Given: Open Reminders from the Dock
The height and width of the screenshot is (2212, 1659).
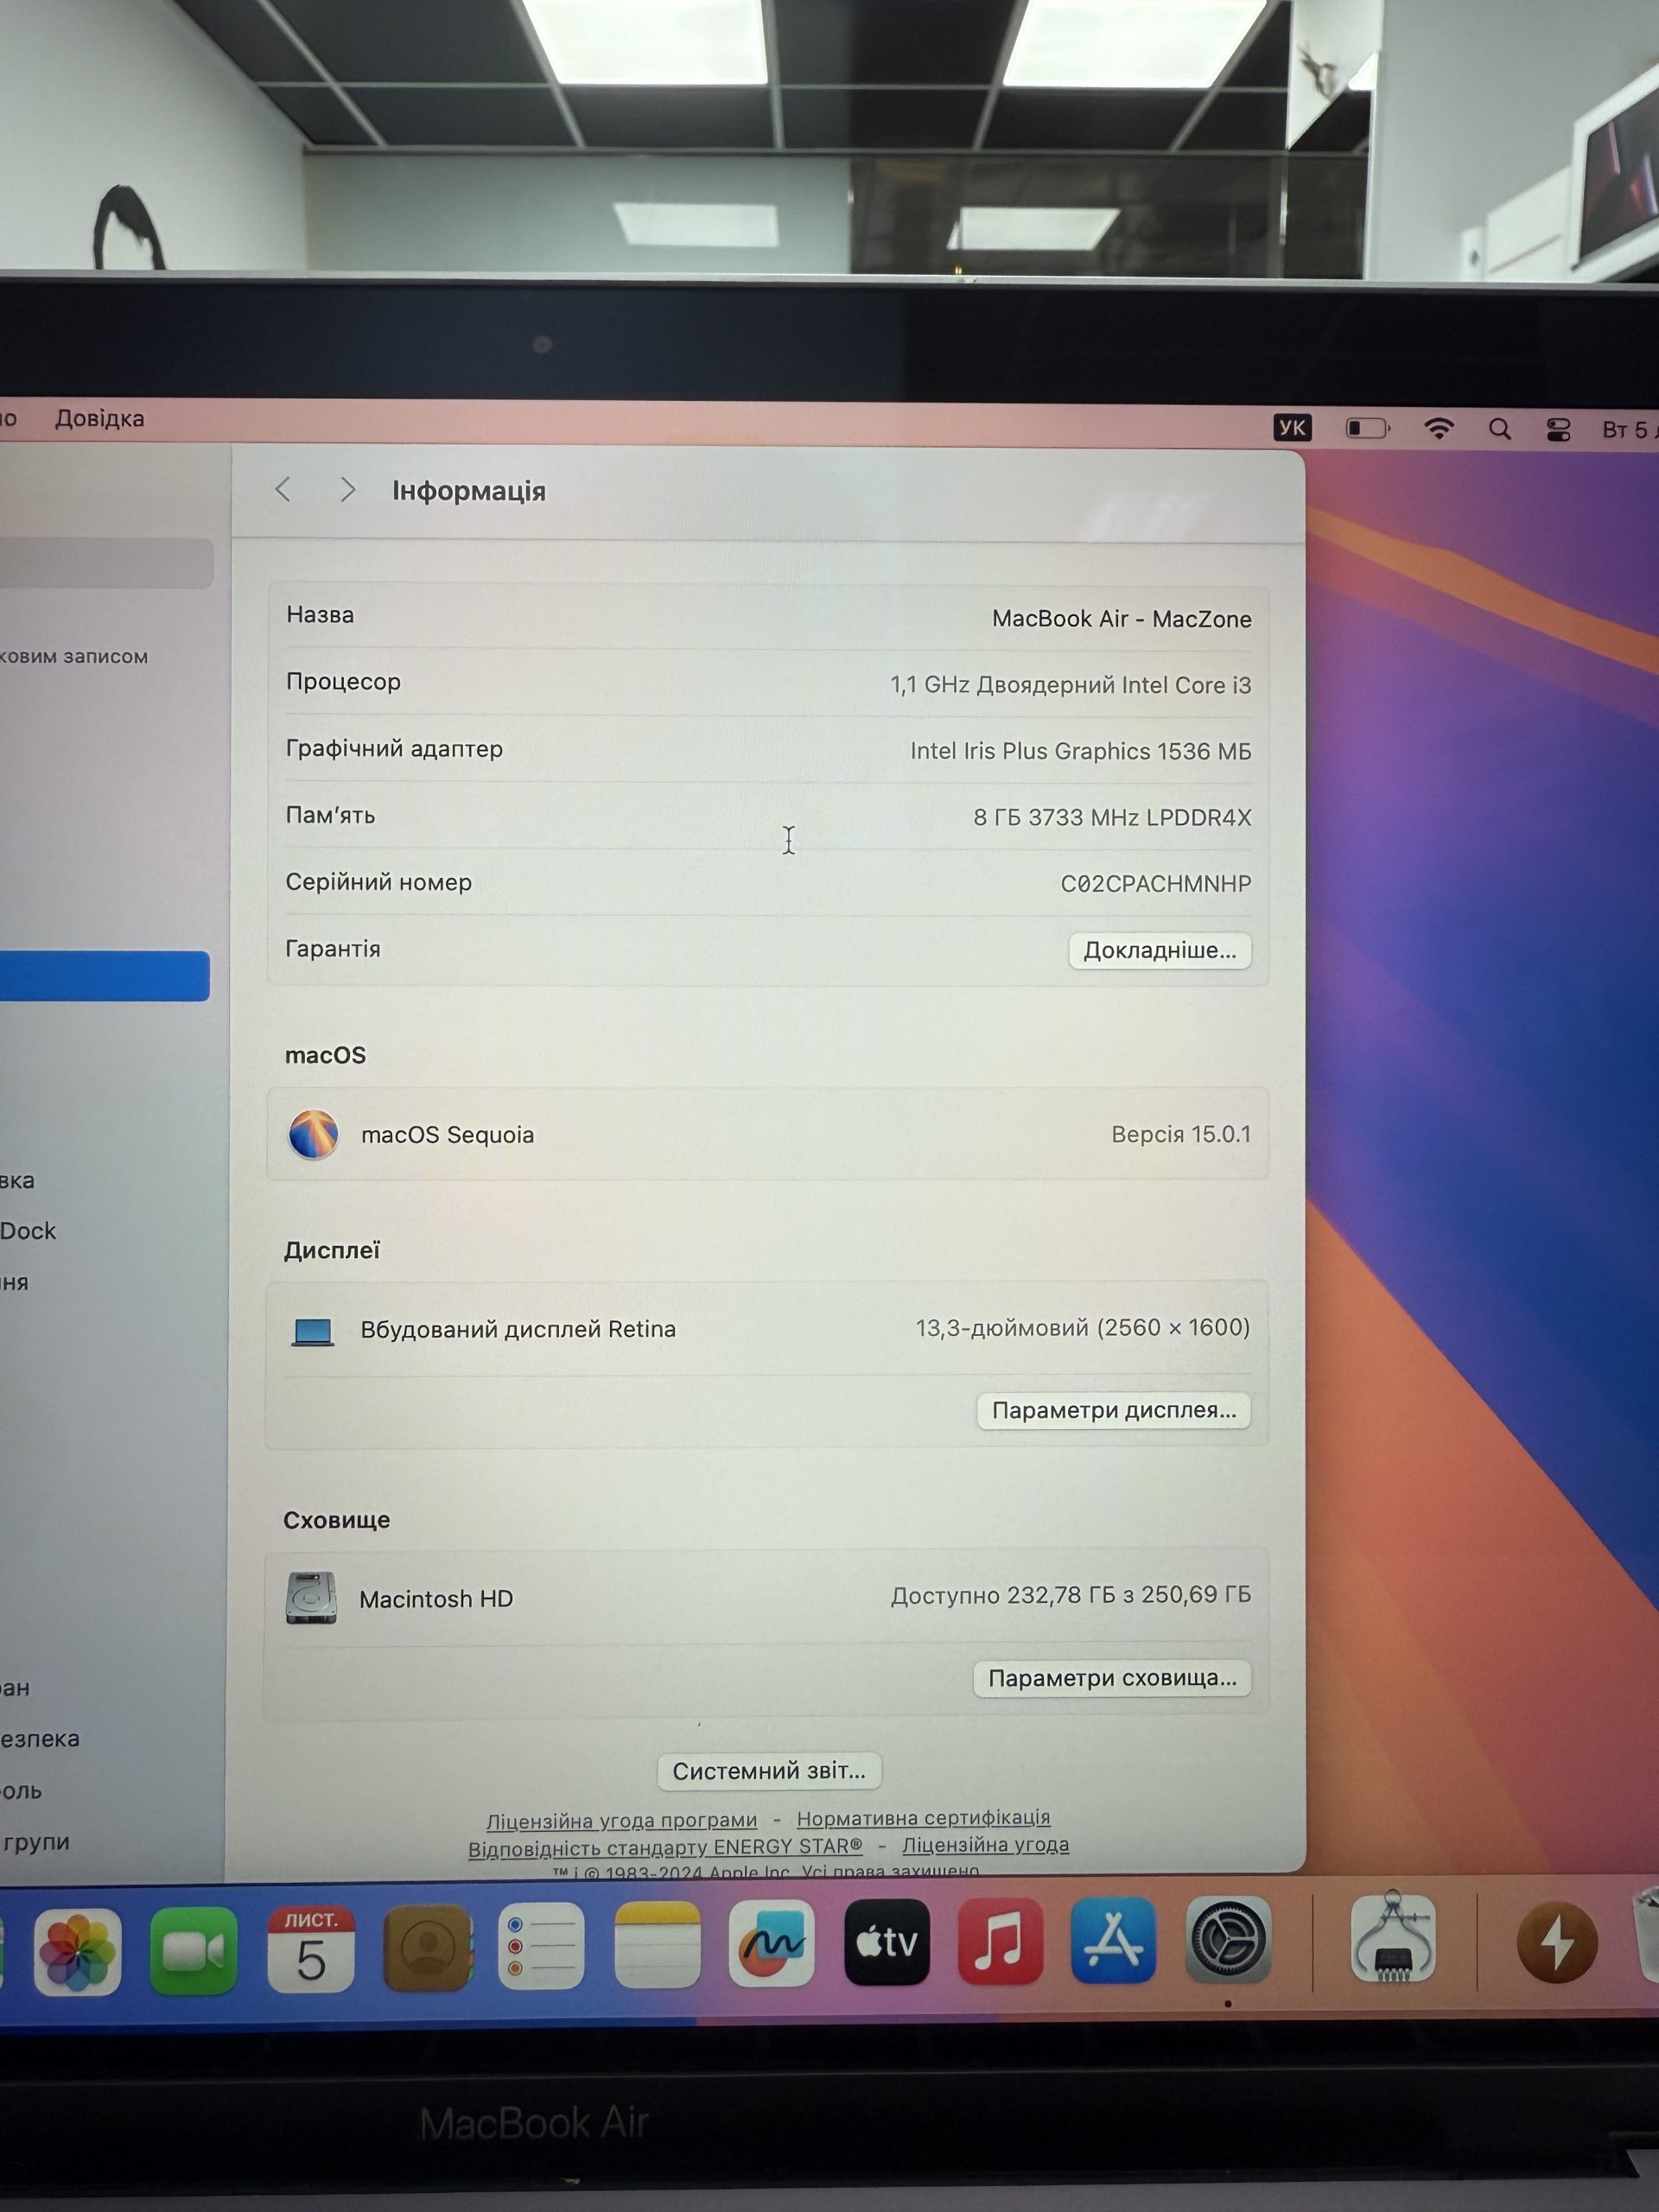Looking at the screenshot, I should [541, 1945].
